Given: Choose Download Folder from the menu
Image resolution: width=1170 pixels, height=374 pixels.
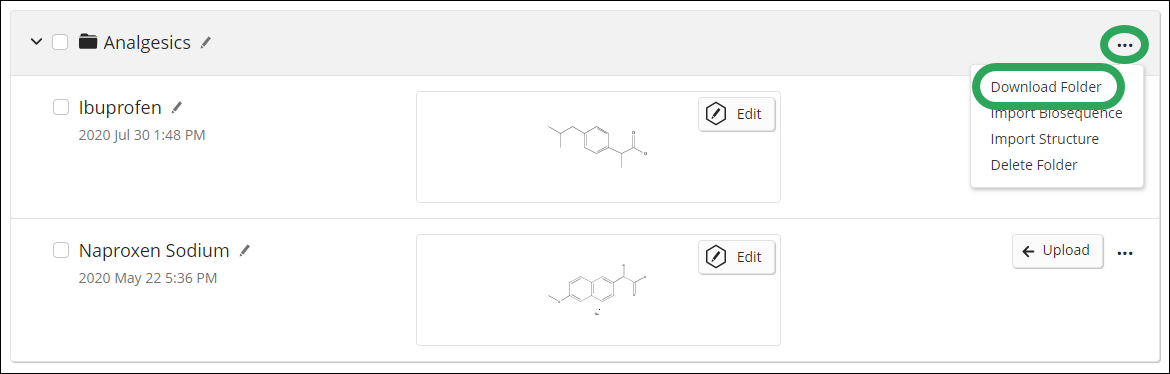Looking at the screenshot, I should (x=1045, y=87).
